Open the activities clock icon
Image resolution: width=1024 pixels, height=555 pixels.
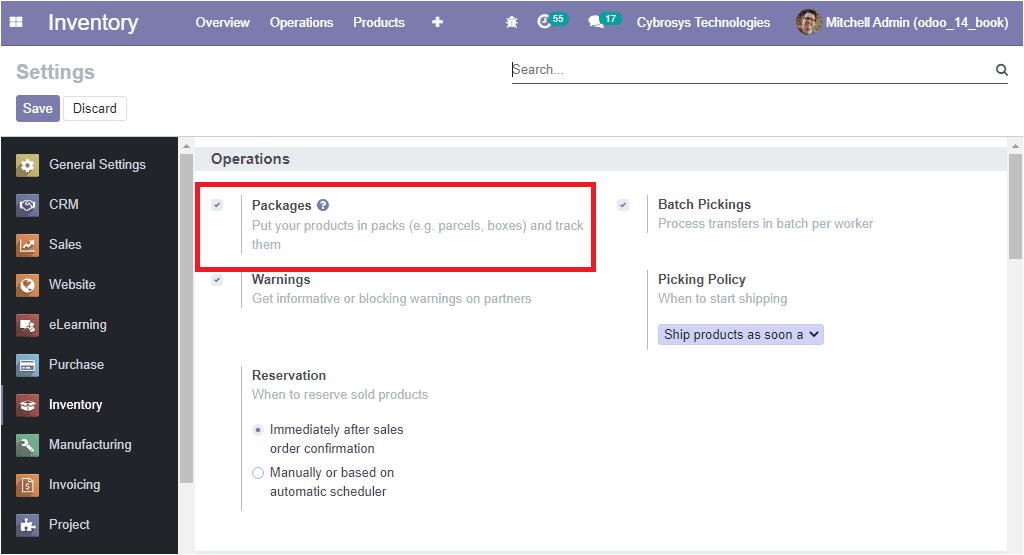[545, 21]
